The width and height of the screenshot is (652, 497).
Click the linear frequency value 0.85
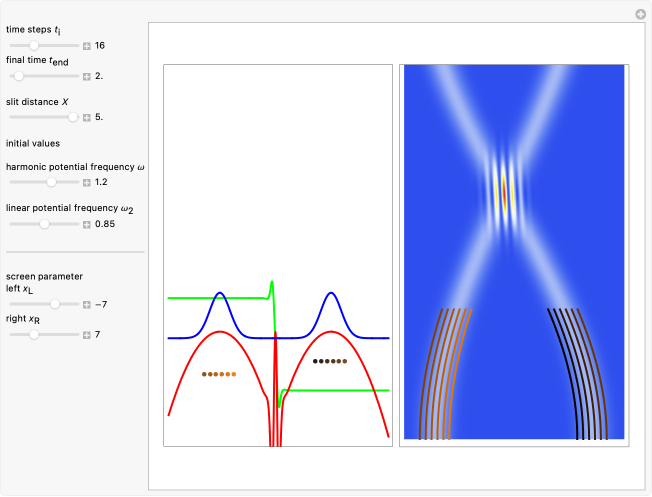click(105, 224)
